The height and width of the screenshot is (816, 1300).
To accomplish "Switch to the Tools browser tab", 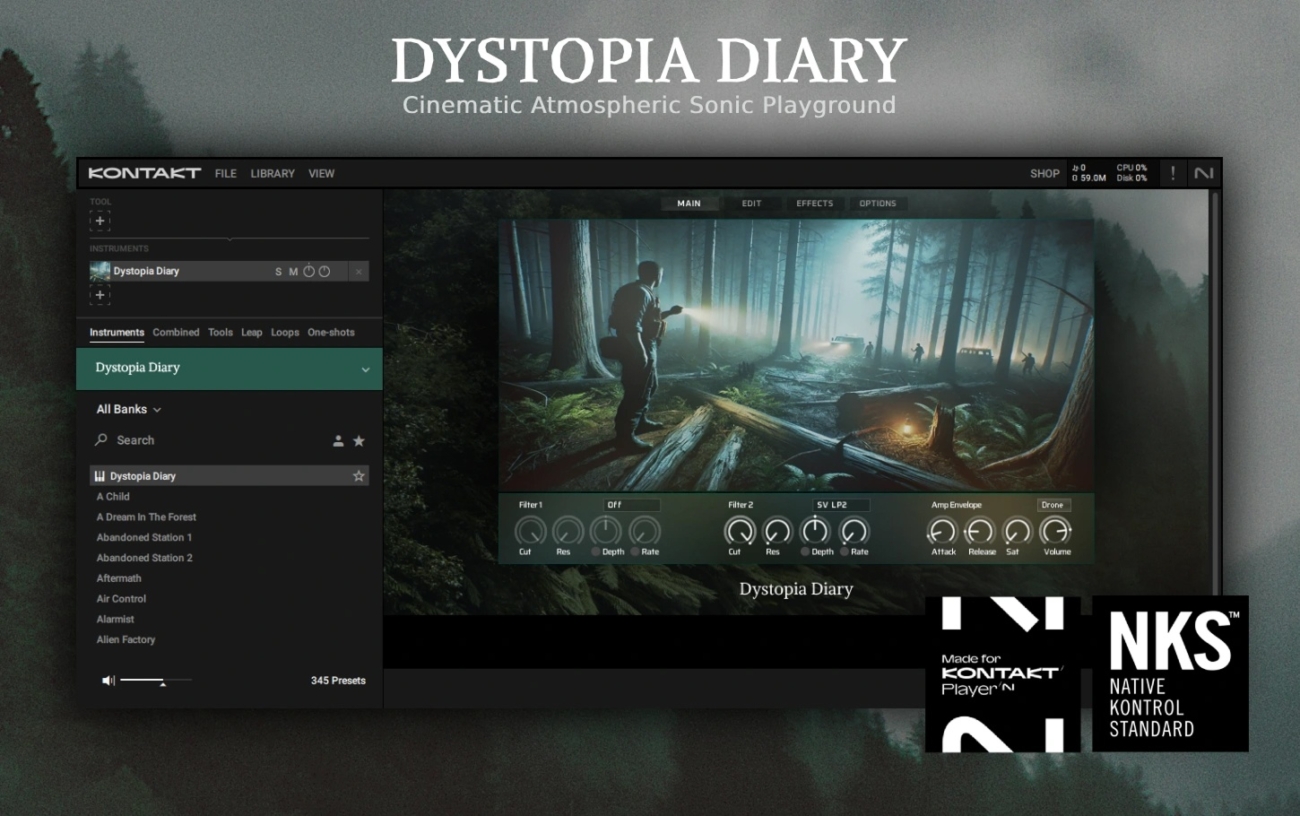I will coord(220,333).
